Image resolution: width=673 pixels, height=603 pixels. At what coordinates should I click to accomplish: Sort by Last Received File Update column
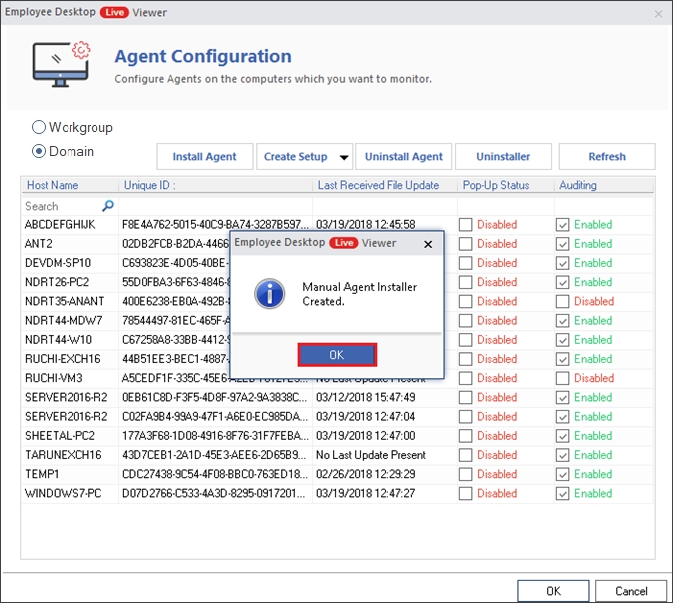coord(378,185)
